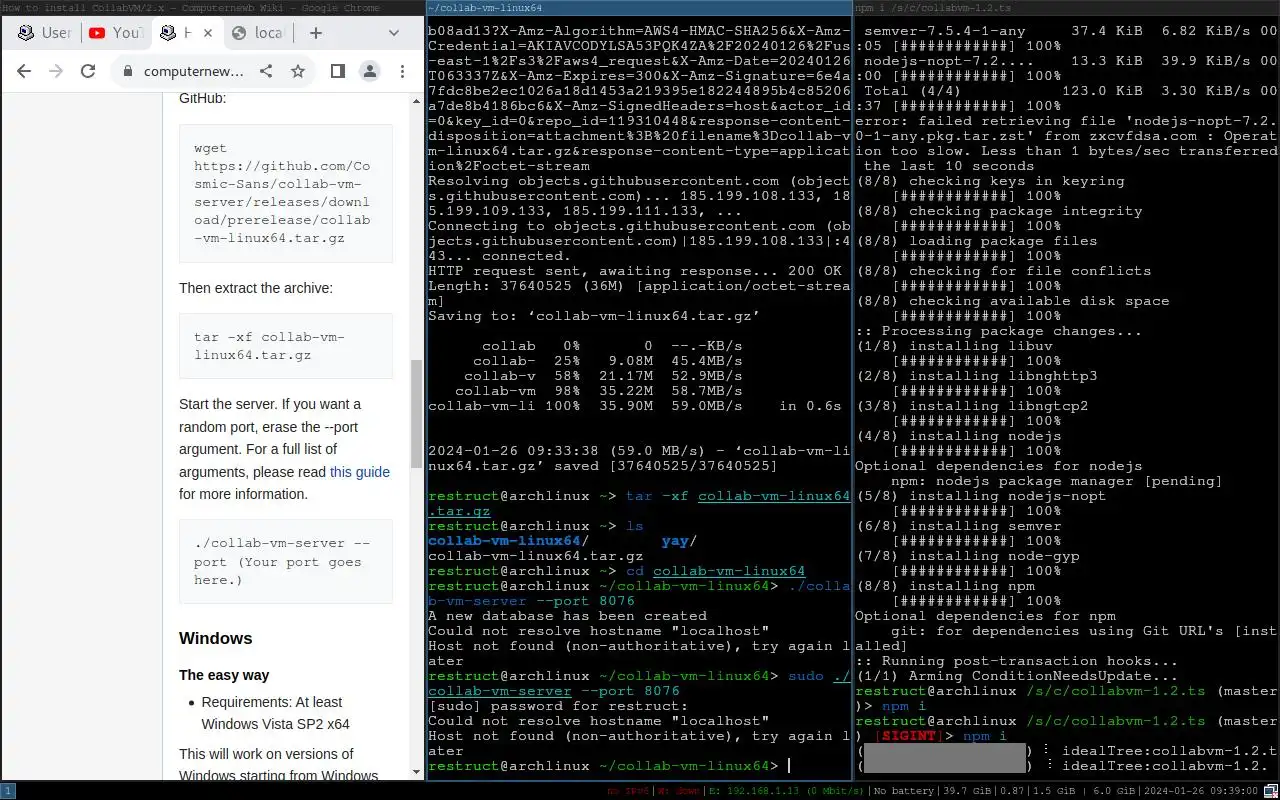Click the forward navigation arrow in Chrome

[56, 71]
